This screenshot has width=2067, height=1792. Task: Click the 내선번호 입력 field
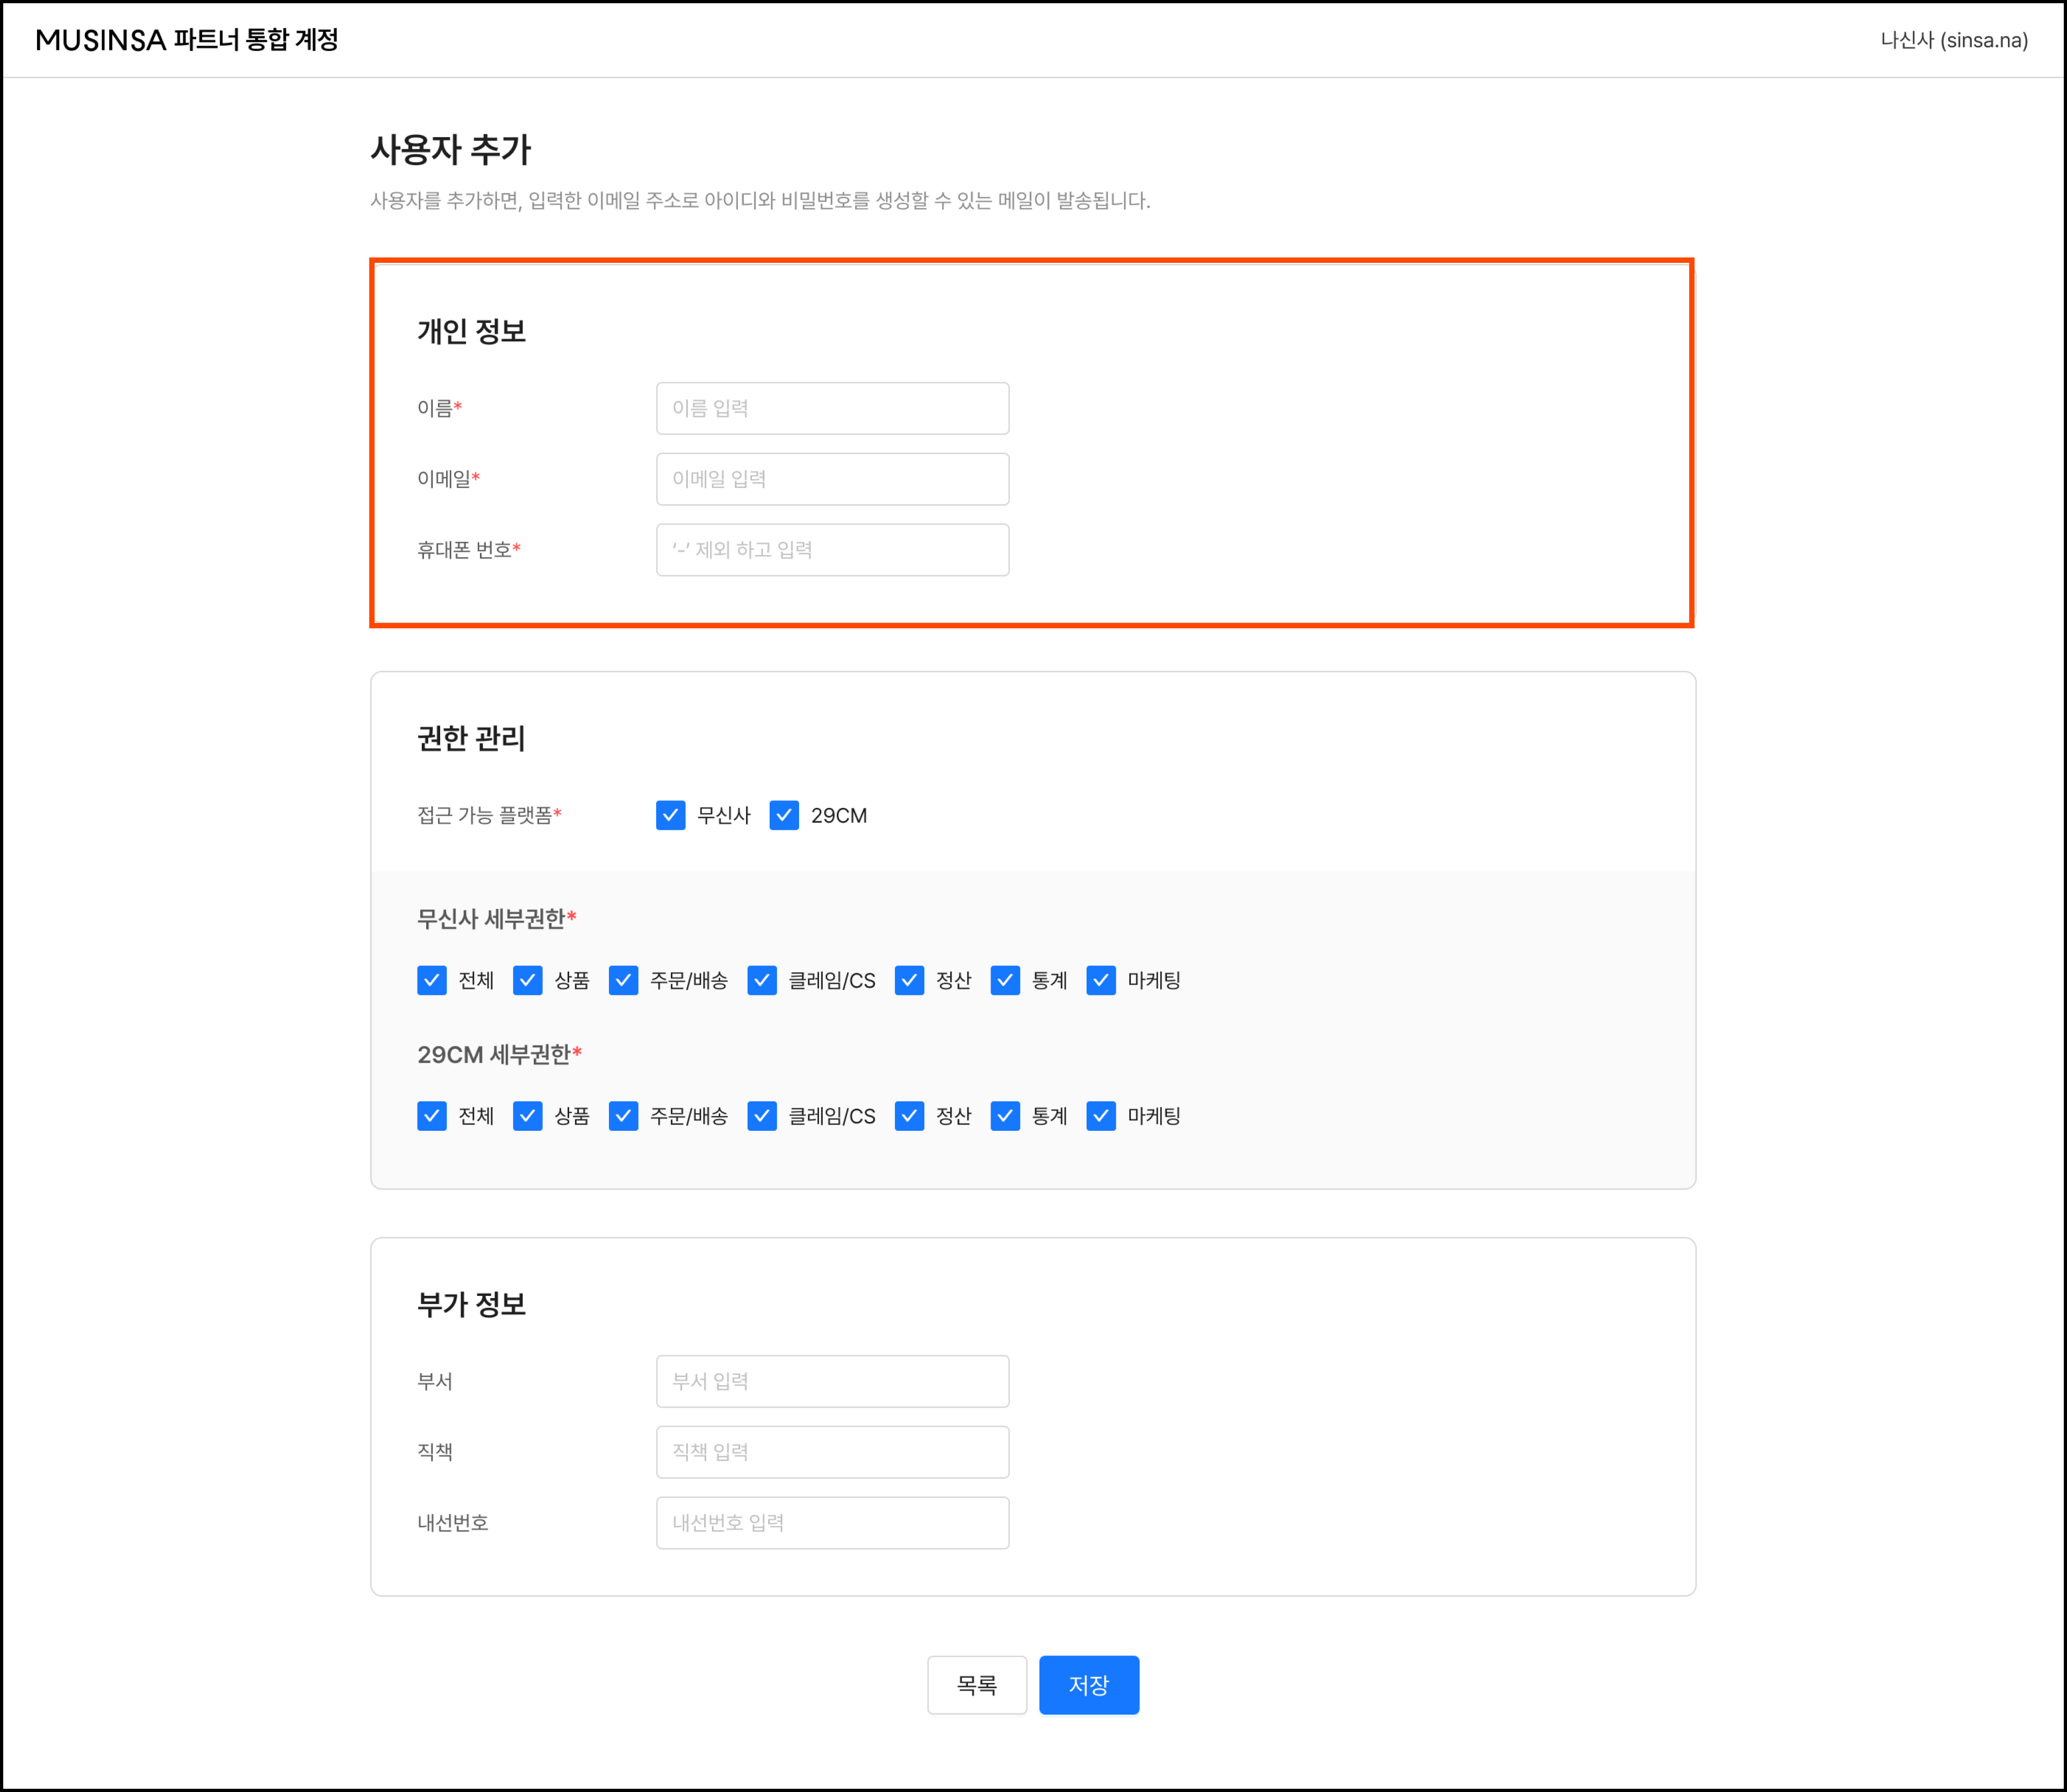coord(832,1523)
